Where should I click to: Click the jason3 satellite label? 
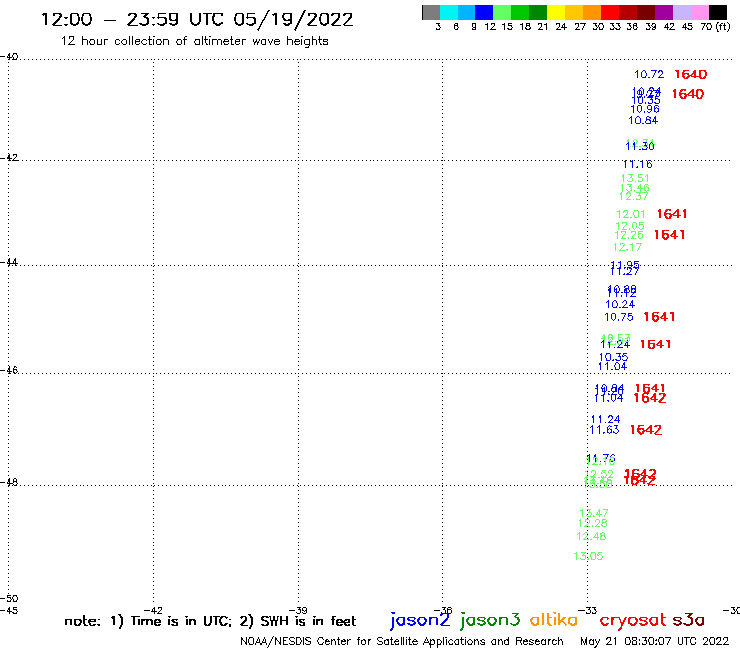(x=490, y=621)
